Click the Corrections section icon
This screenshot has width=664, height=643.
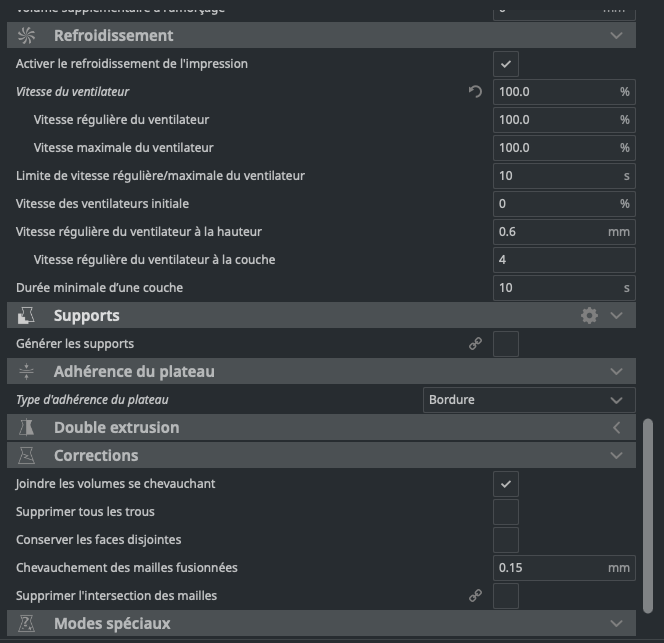point(27,456)
